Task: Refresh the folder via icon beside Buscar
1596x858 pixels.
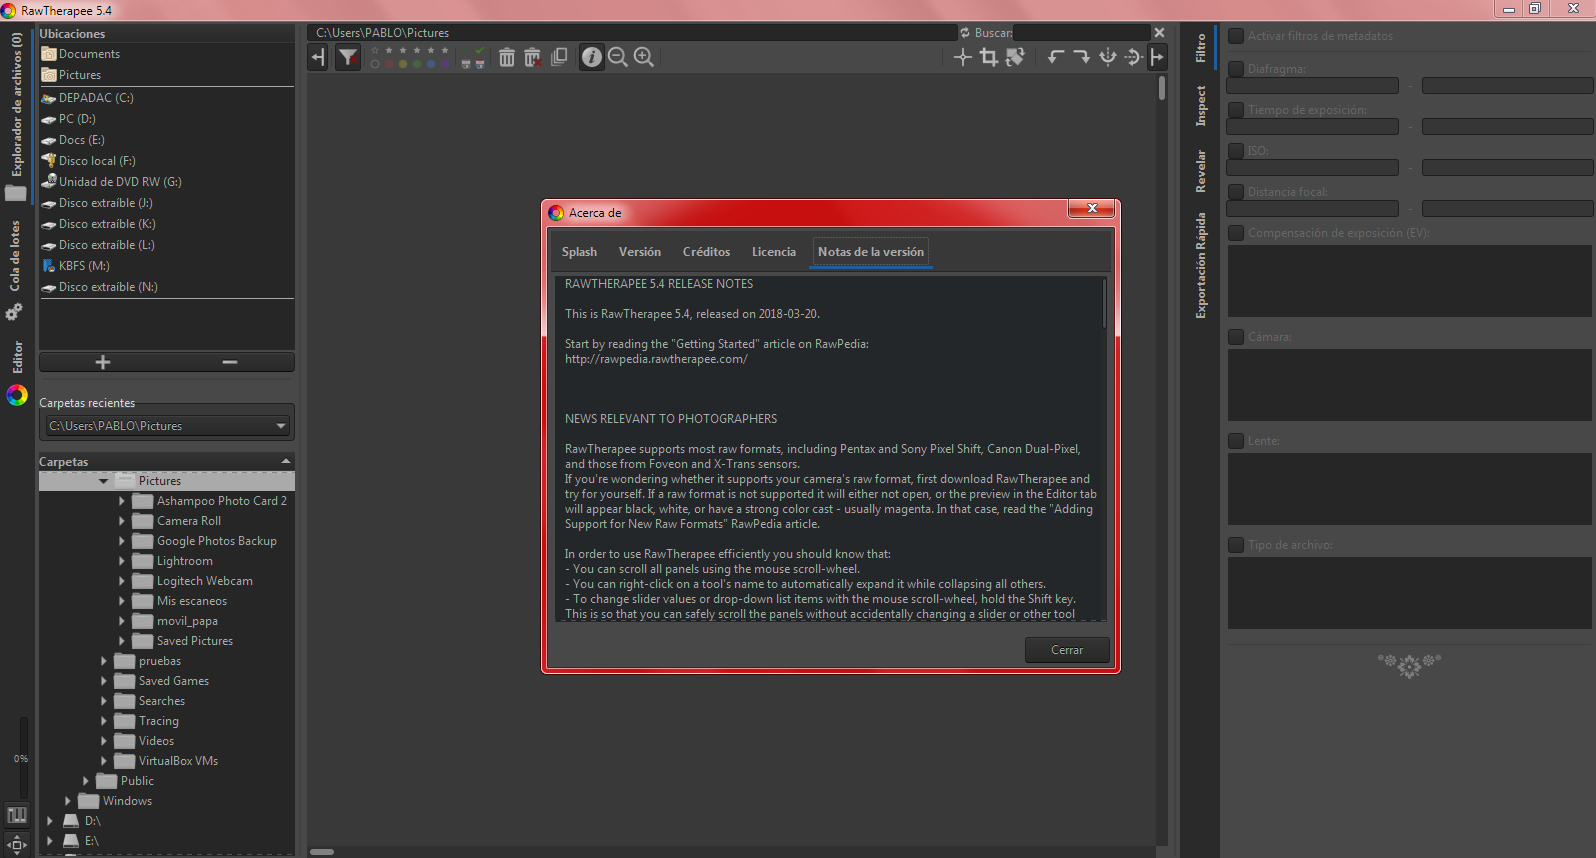Action: click(965, 33)
